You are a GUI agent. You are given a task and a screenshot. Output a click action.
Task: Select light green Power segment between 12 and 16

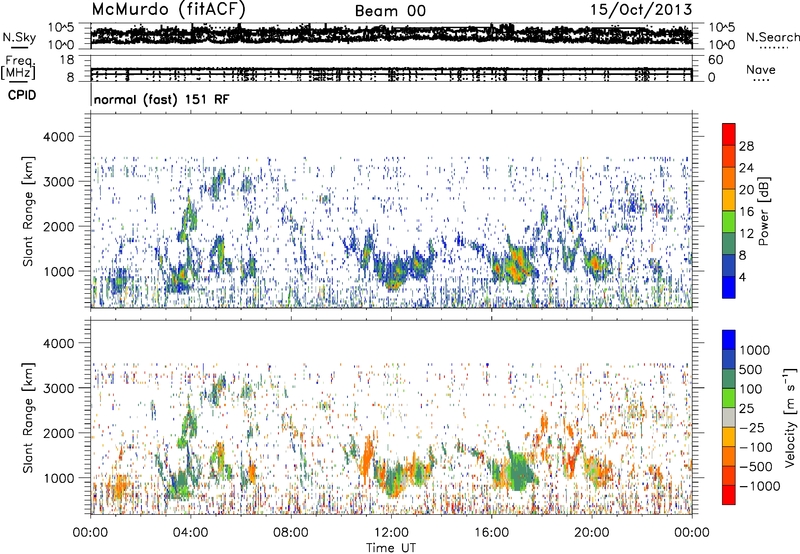point(729,221)
